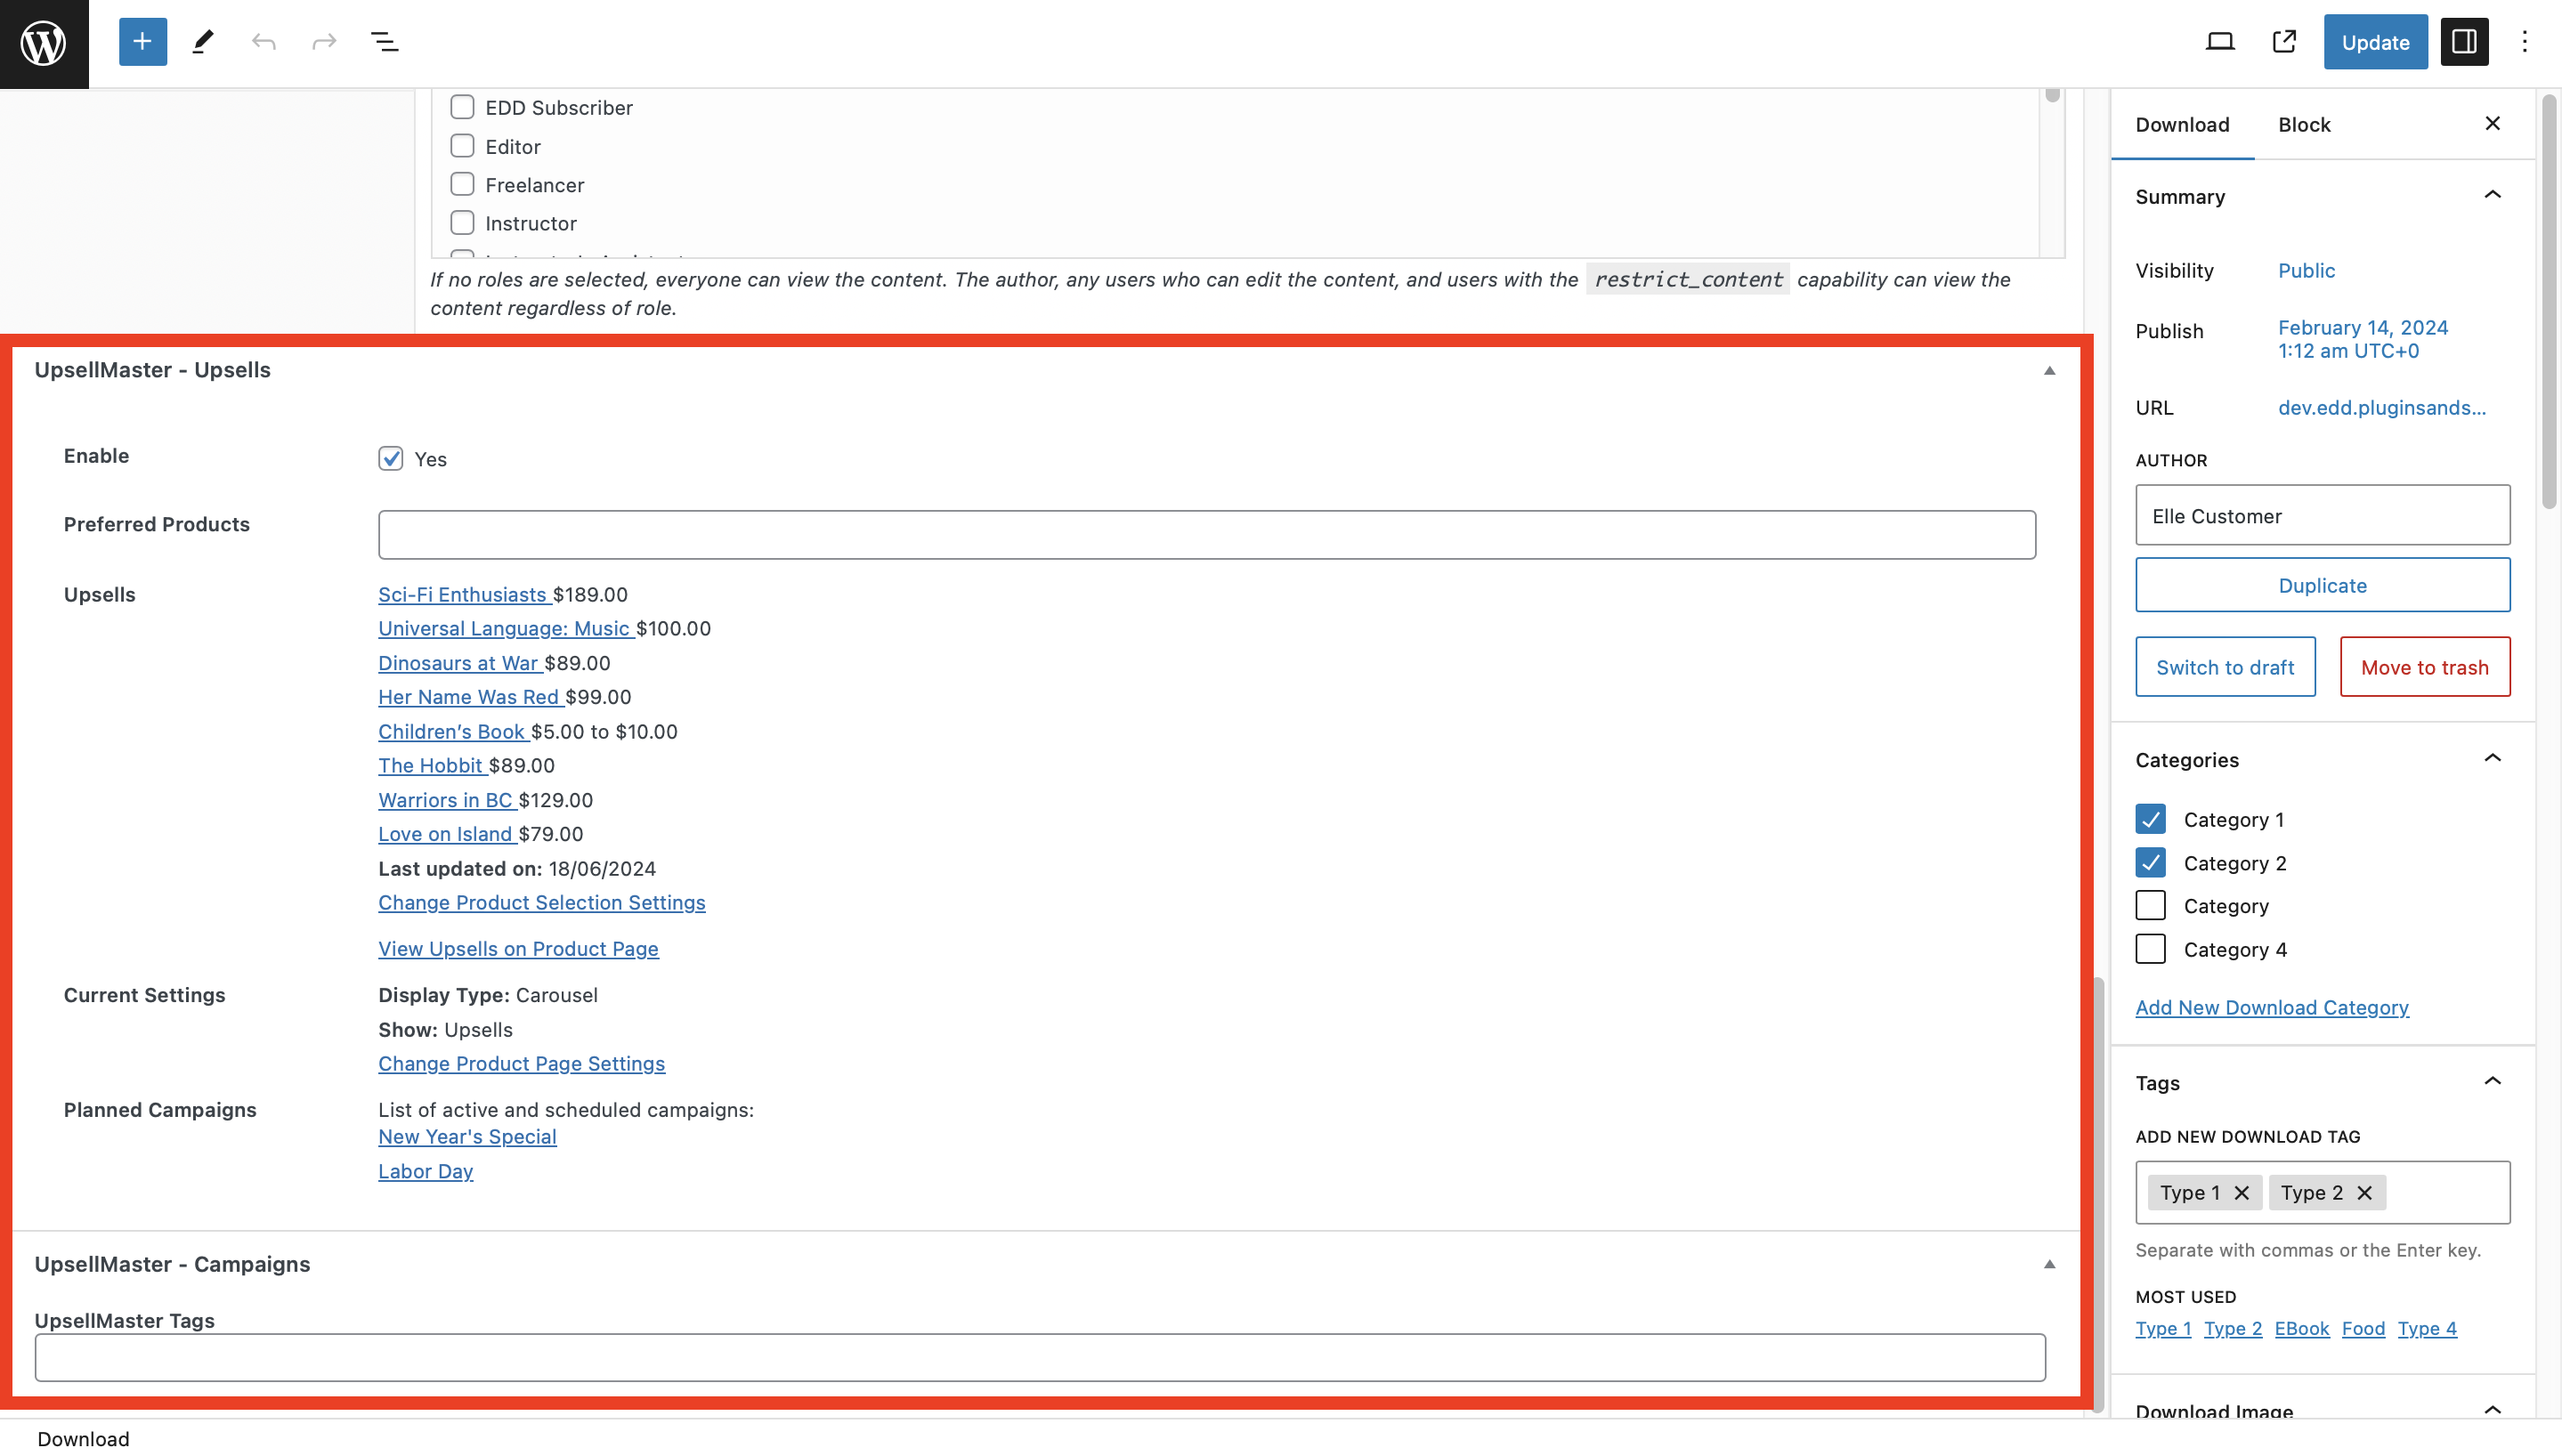Open the publish date picker
2562x1456 pixels.
2362,339
